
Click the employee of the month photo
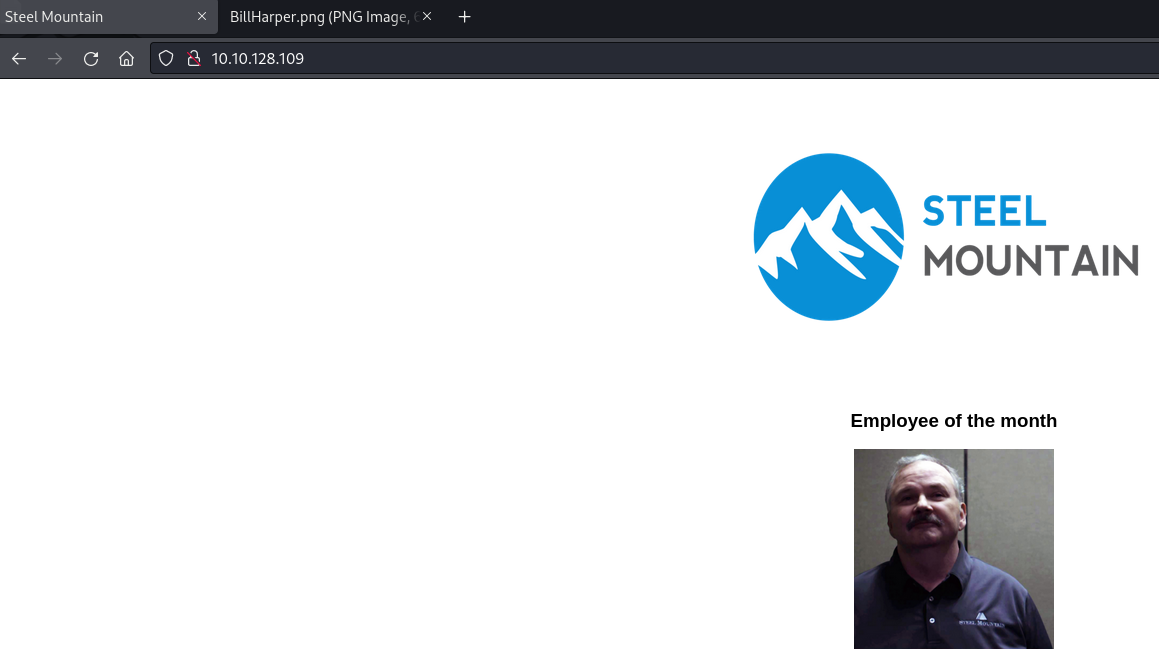[x=954, y=549]
